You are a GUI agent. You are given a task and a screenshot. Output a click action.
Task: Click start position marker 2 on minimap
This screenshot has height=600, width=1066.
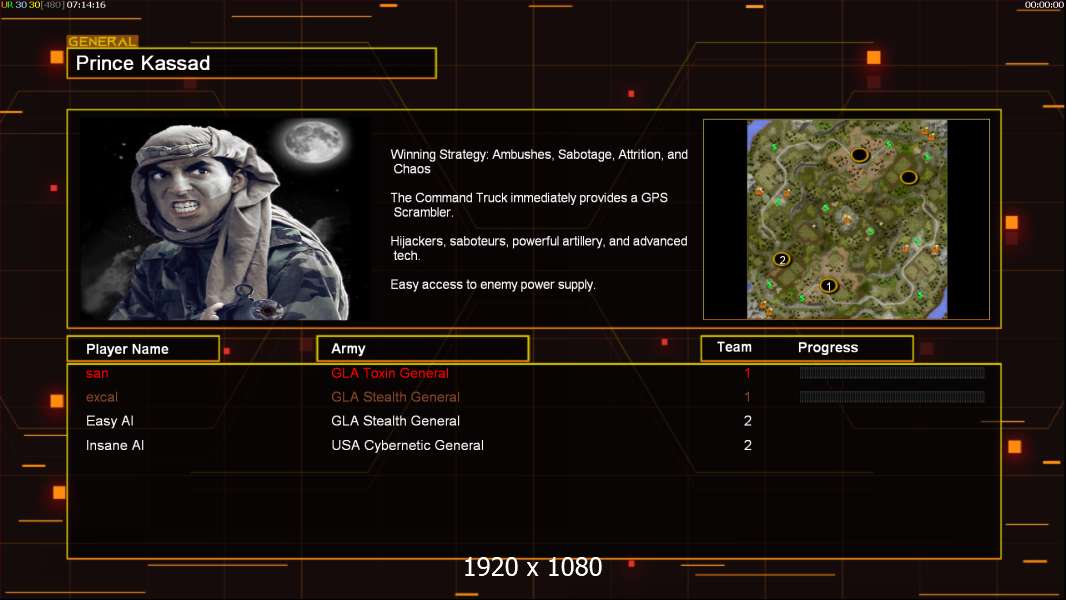(782, 259)
